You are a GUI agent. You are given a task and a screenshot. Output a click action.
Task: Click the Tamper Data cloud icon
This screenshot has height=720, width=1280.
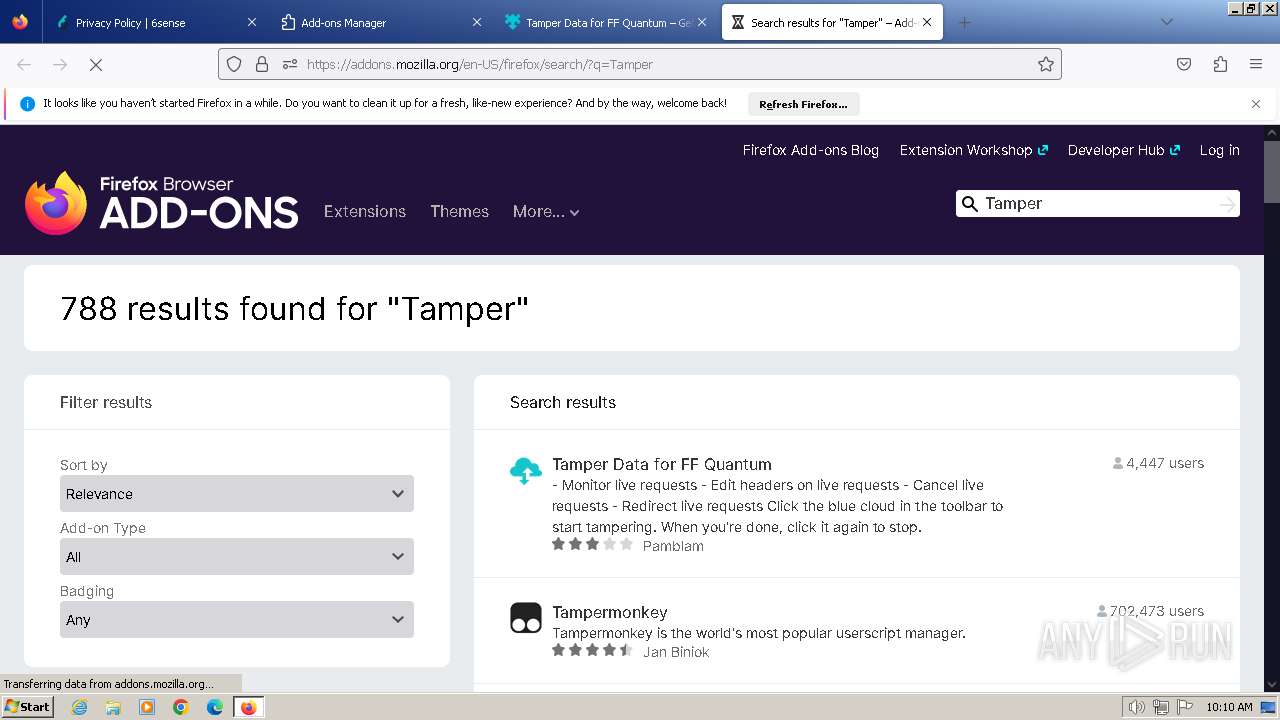(x=526, y=470)
